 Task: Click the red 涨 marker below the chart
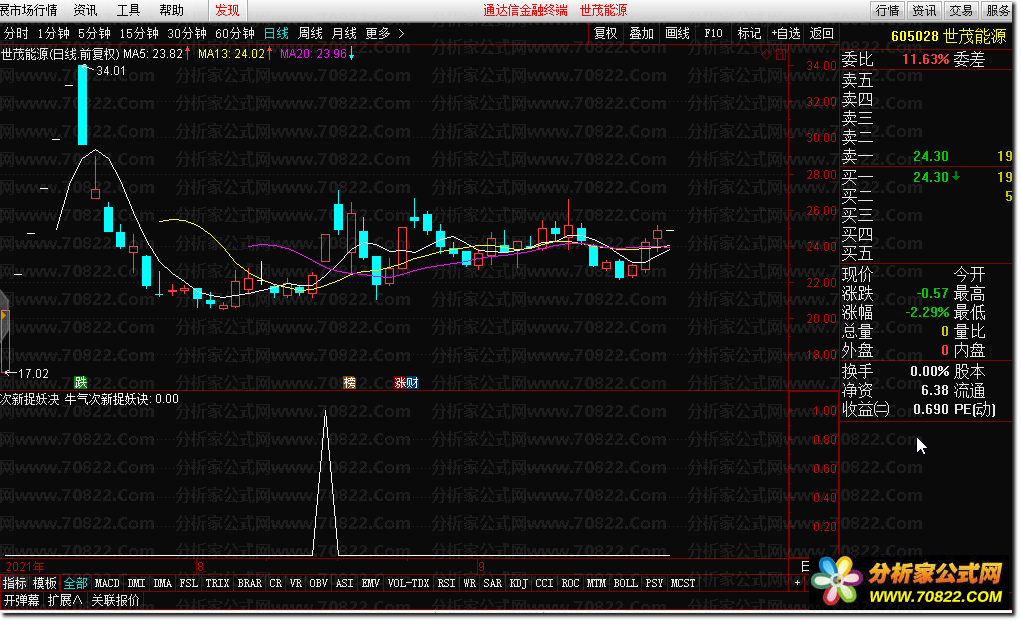(x=400, y=383)
